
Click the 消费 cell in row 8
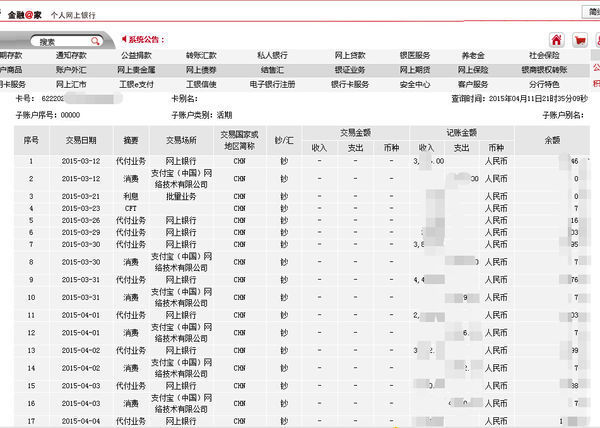coord(131,262)
